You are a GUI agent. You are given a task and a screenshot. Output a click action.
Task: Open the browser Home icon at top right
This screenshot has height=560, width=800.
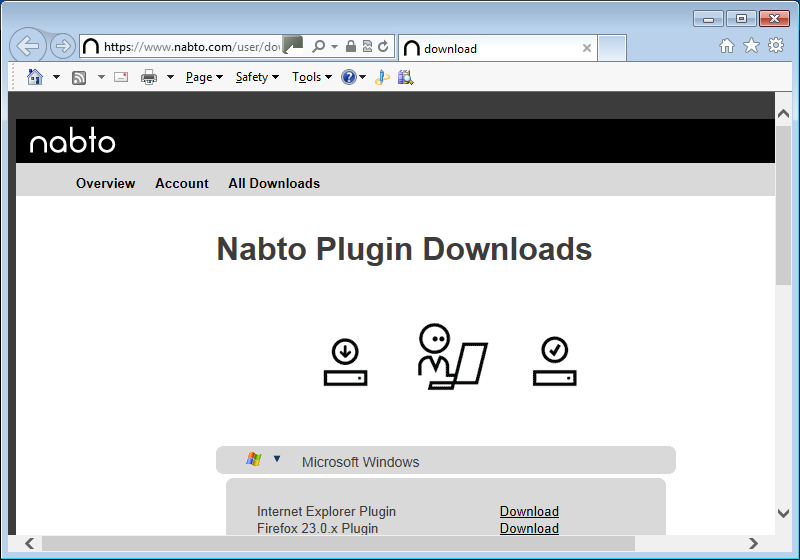[727, 46]
